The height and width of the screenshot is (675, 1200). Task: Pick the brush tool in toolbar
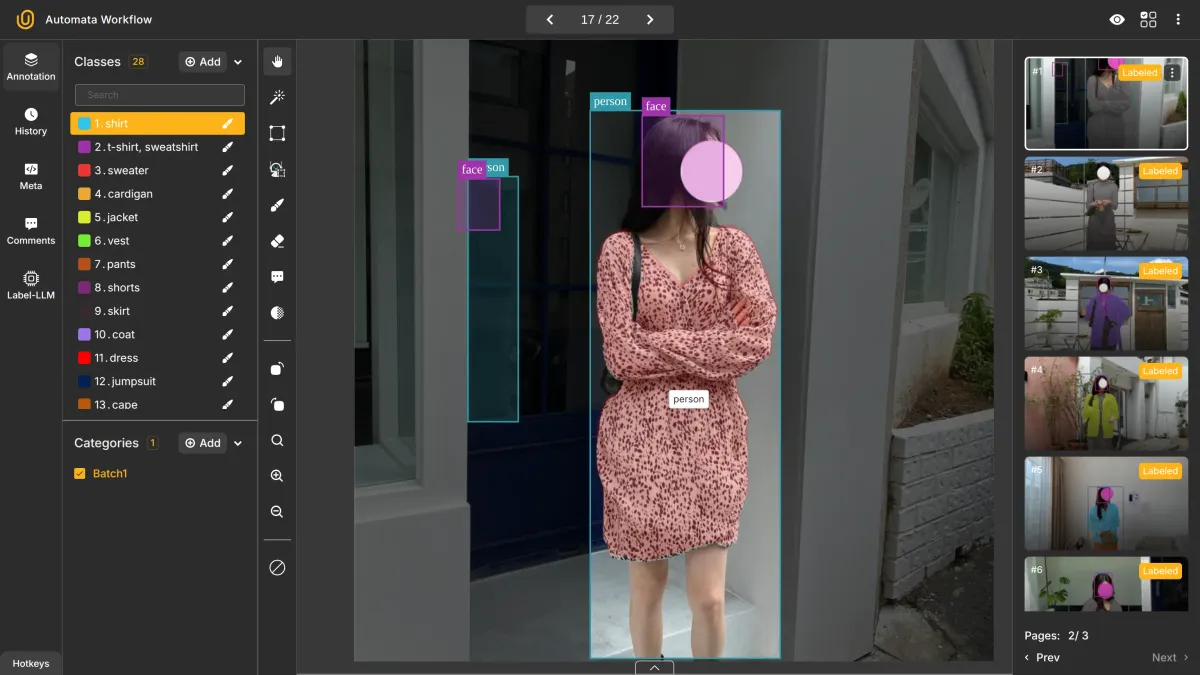(278, 205)
